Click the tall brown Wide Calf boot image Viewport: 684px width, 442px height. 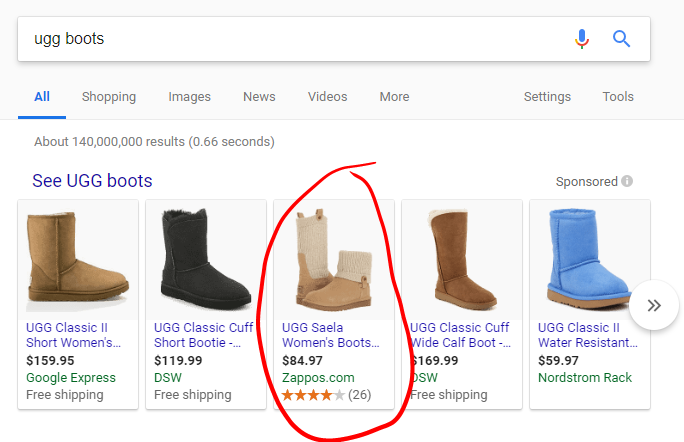pos(461,258)
